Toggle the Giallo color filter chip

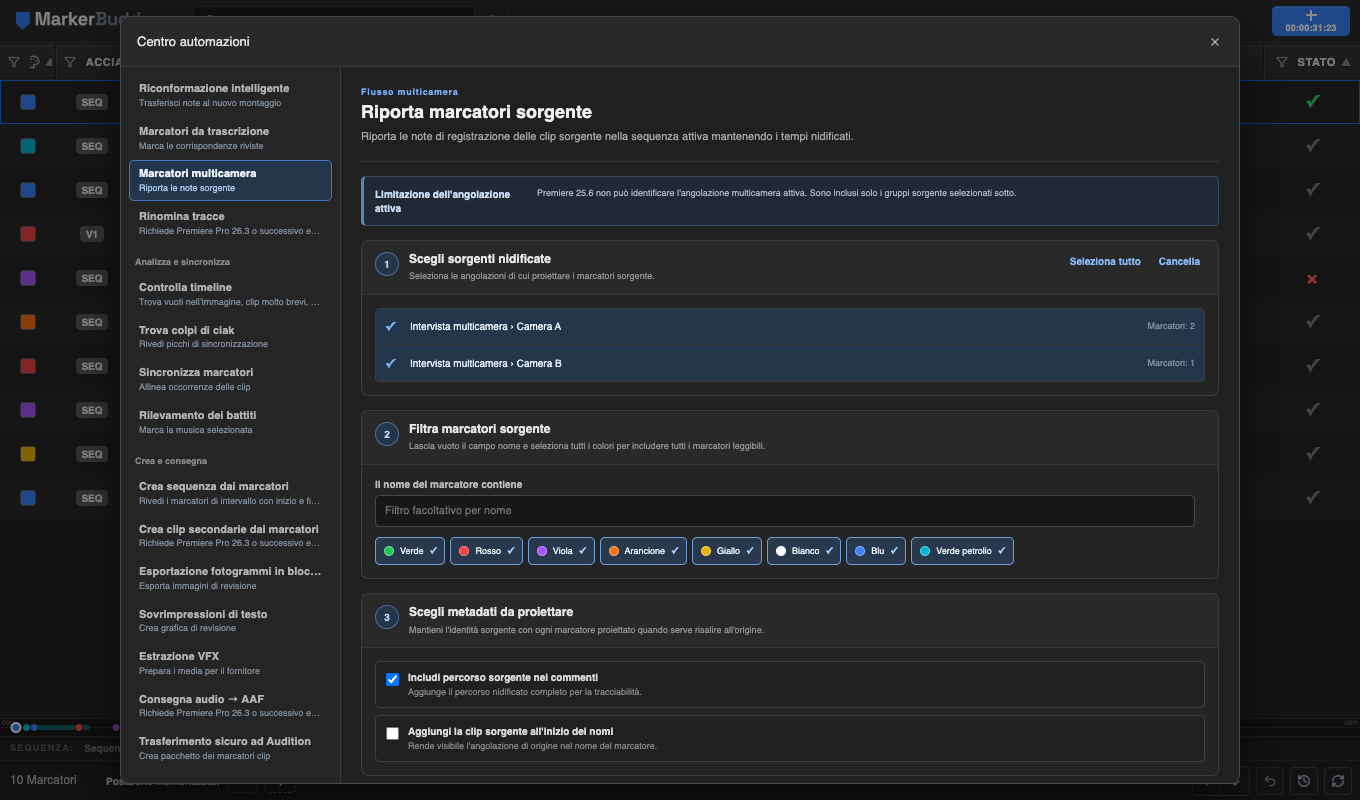tap(727, 551)
